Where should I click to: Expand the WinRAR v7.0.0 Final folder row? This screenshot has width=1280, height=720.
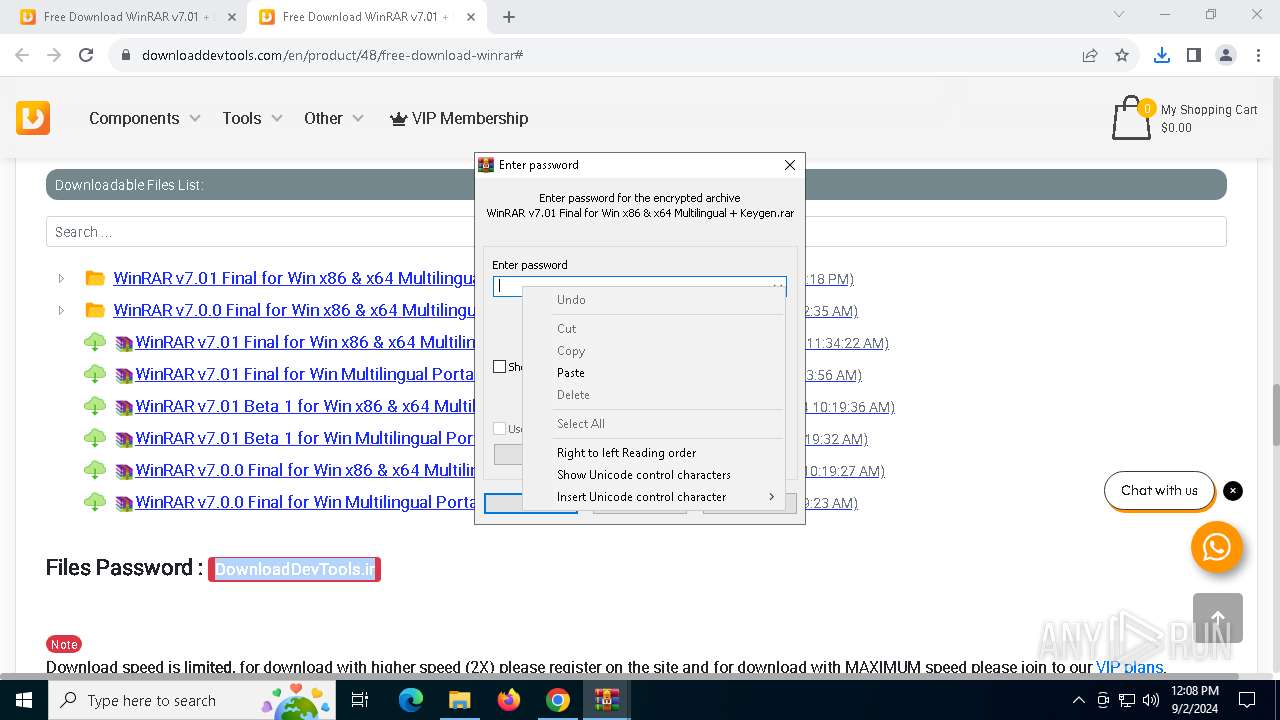[61, 311]
